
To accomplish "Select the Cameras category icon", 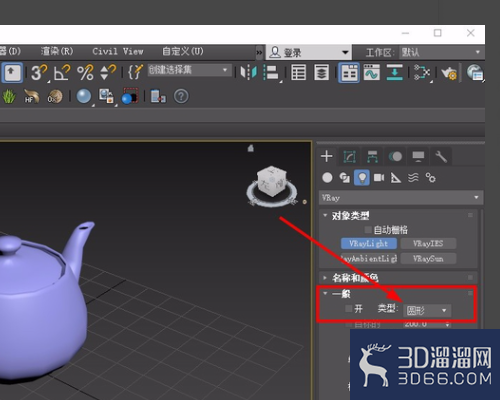I will (x=379, y=178).
